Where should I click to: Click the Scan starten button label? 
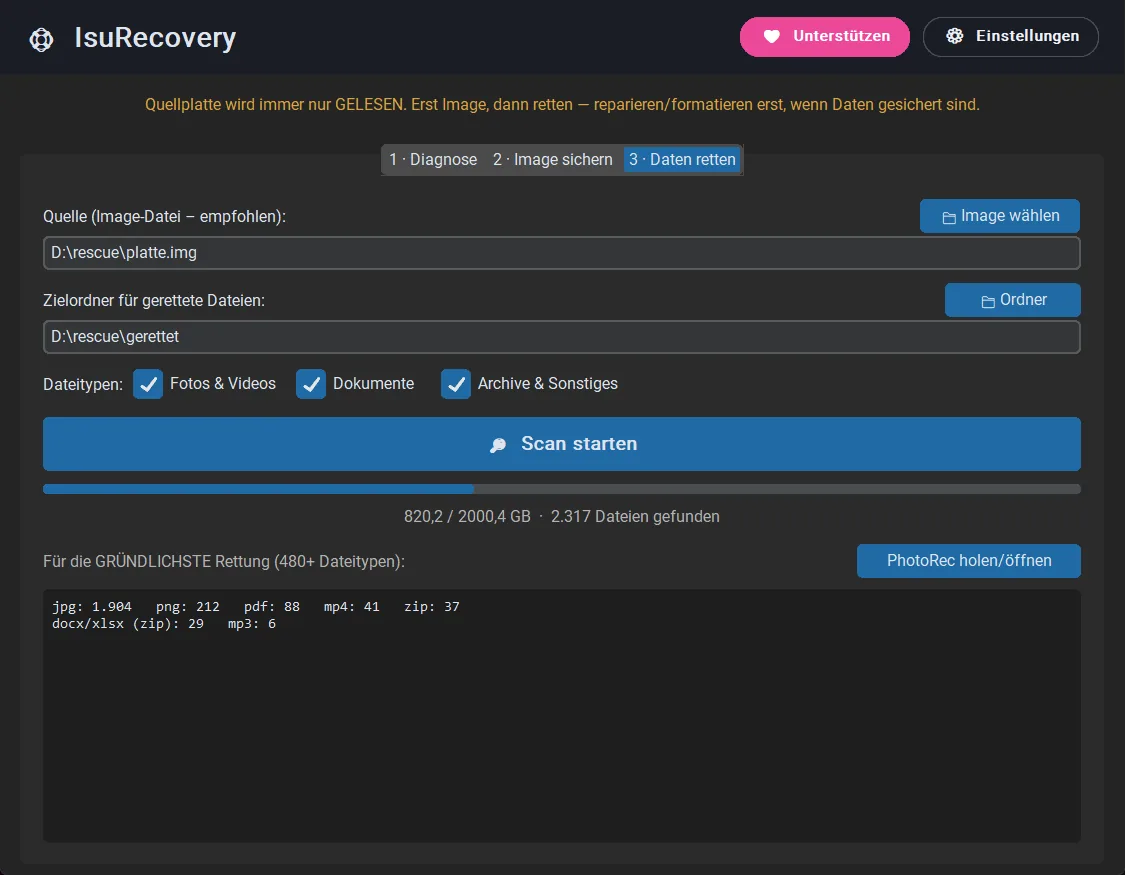579,444
